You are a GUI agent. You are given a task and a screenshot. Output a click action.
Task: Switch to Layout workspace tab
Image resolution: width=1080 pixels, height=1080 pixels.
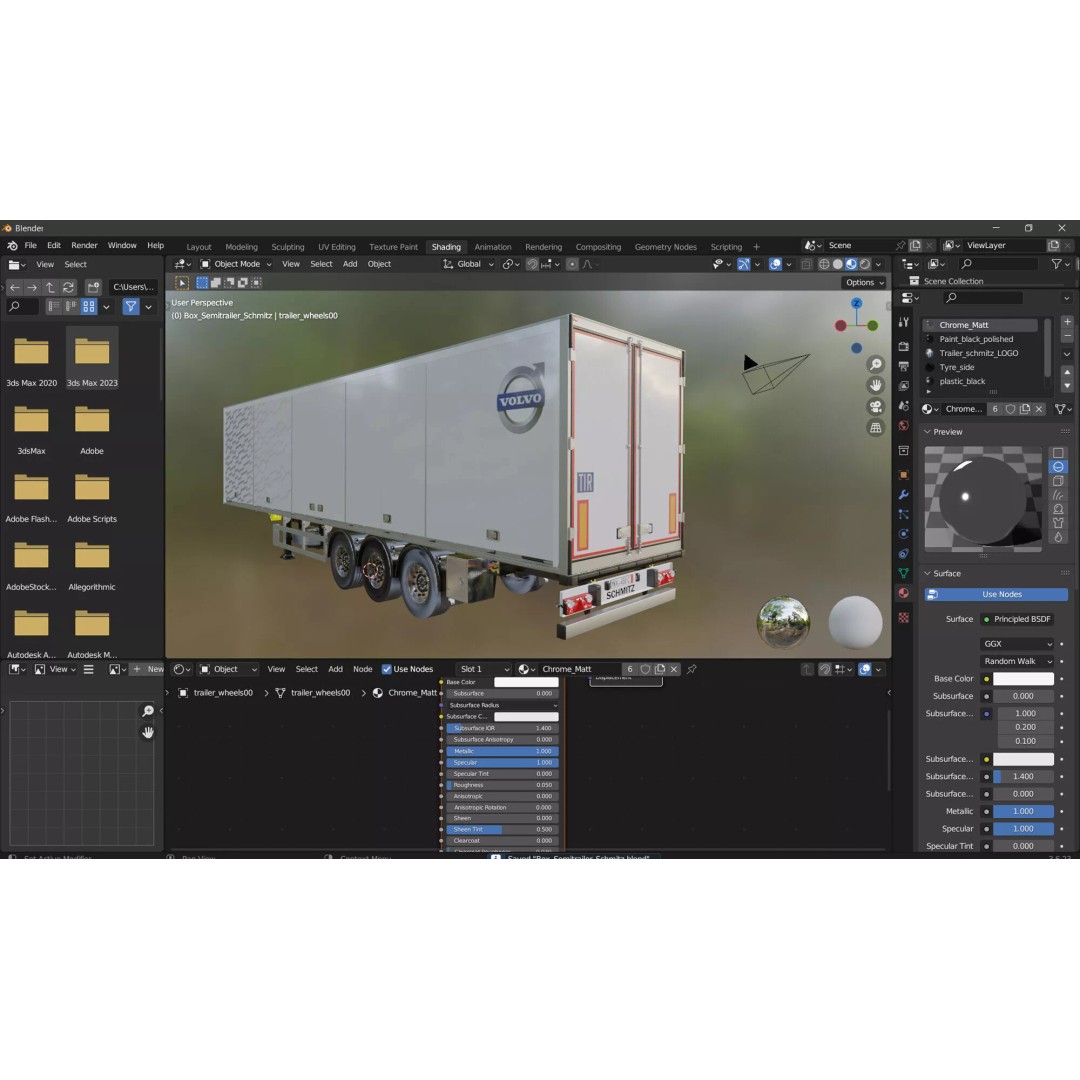[x=199, y=247]
